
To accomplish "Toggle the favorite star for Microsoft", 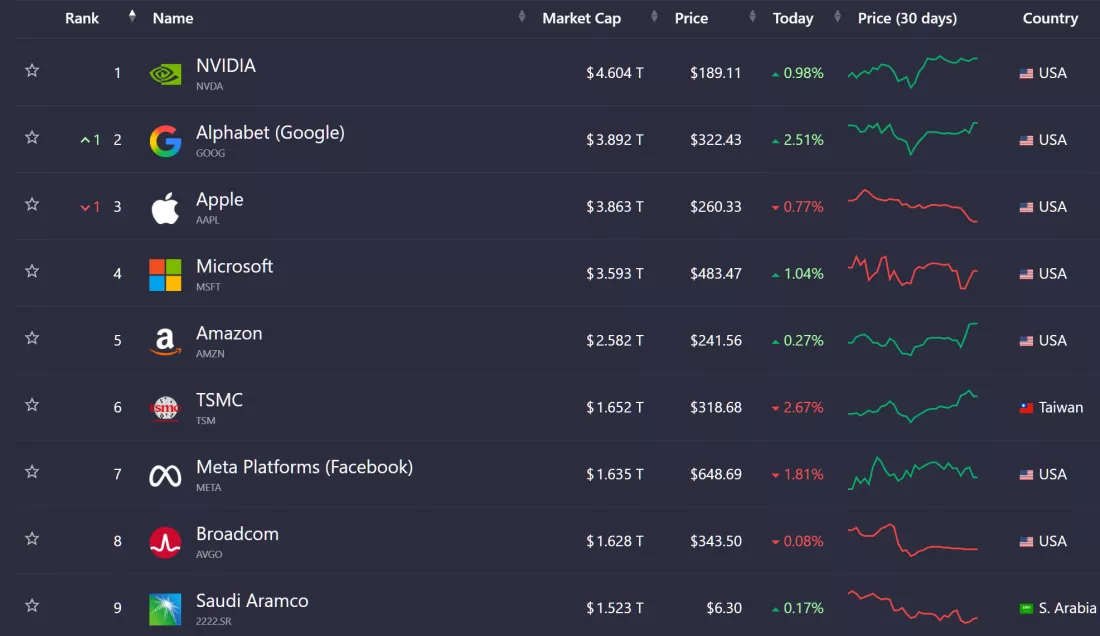I will pyautogui.click(x=32, y=271).
